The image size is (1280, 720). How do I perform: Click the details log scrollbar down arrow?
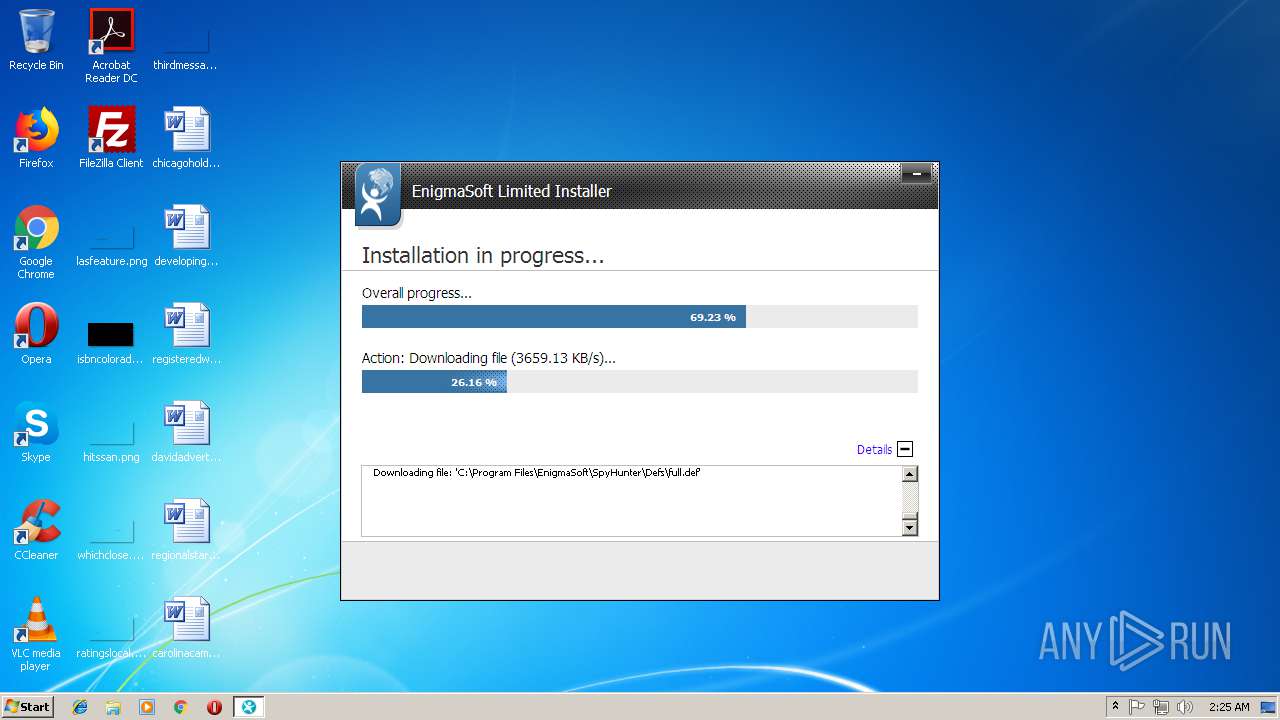(x=909, y=527)
